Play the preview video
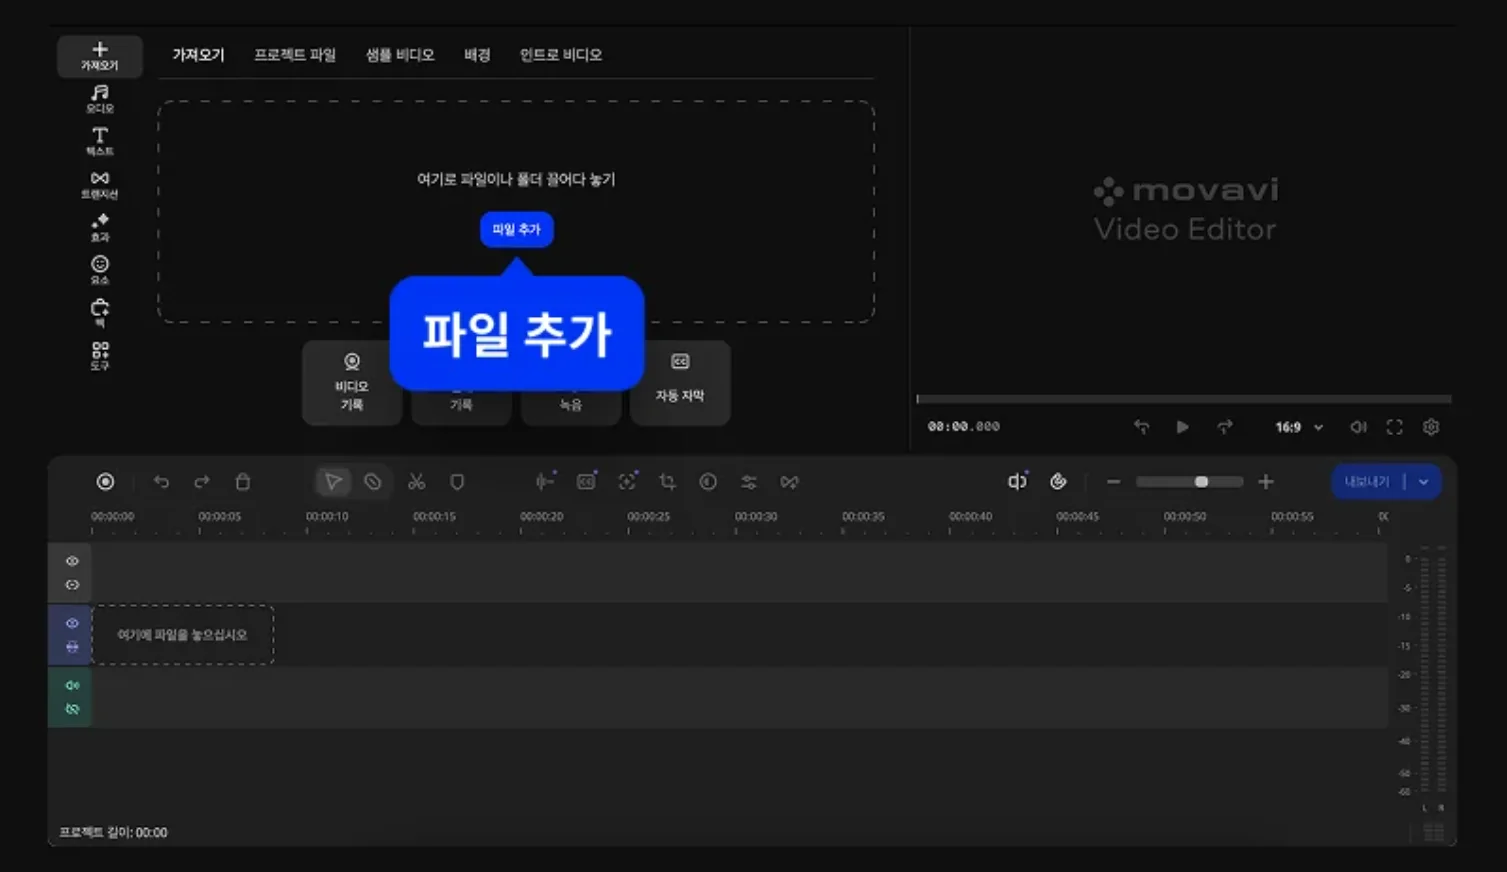The image size is (1507, 872). [1182, 427]
